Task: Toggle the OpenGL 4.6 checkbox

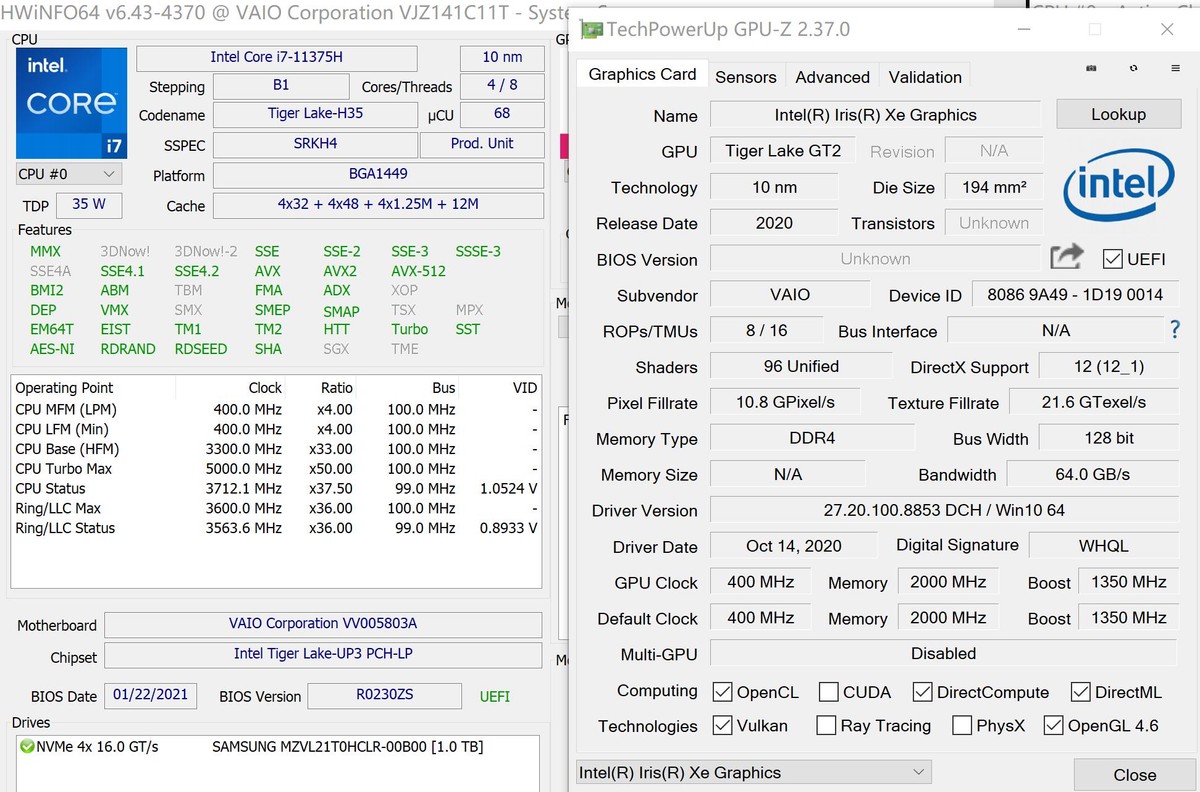Action: [x=1053, y=726]
